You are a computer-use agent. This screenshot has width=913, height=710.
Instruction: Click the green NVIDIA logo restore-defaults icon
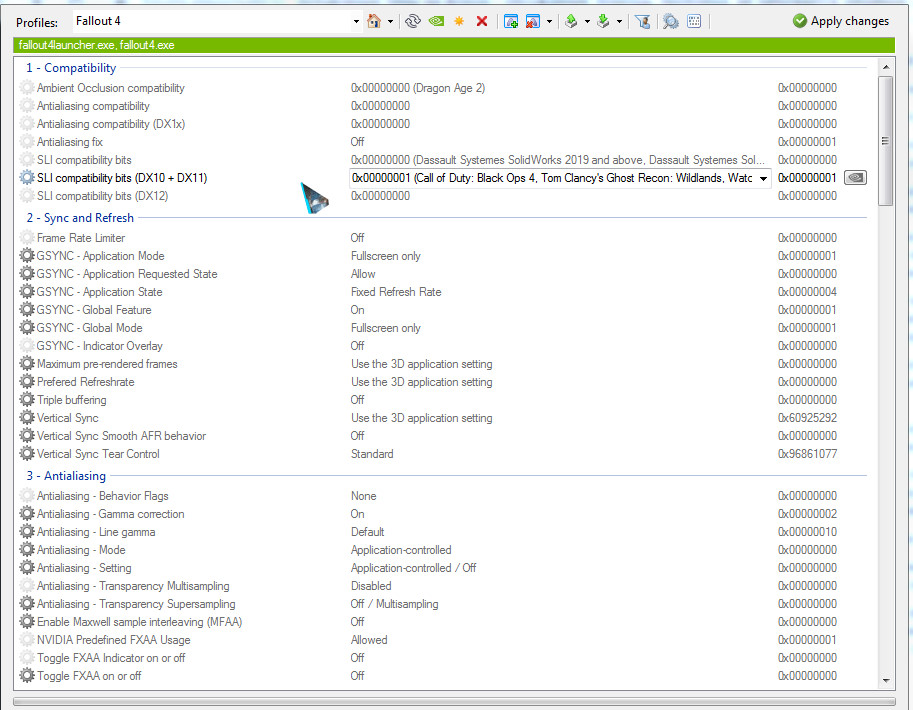(x=436, y=22)
